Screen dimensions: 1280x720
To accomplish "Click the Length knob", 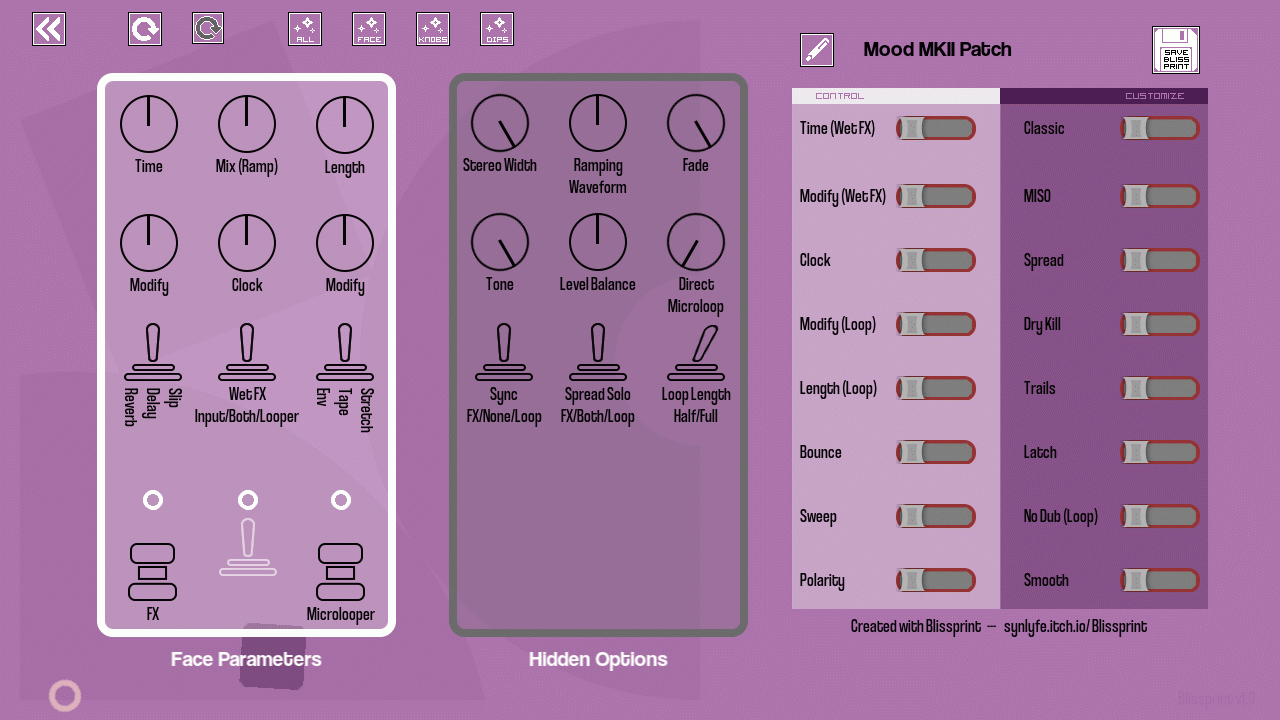I will [x=345, y=125].
